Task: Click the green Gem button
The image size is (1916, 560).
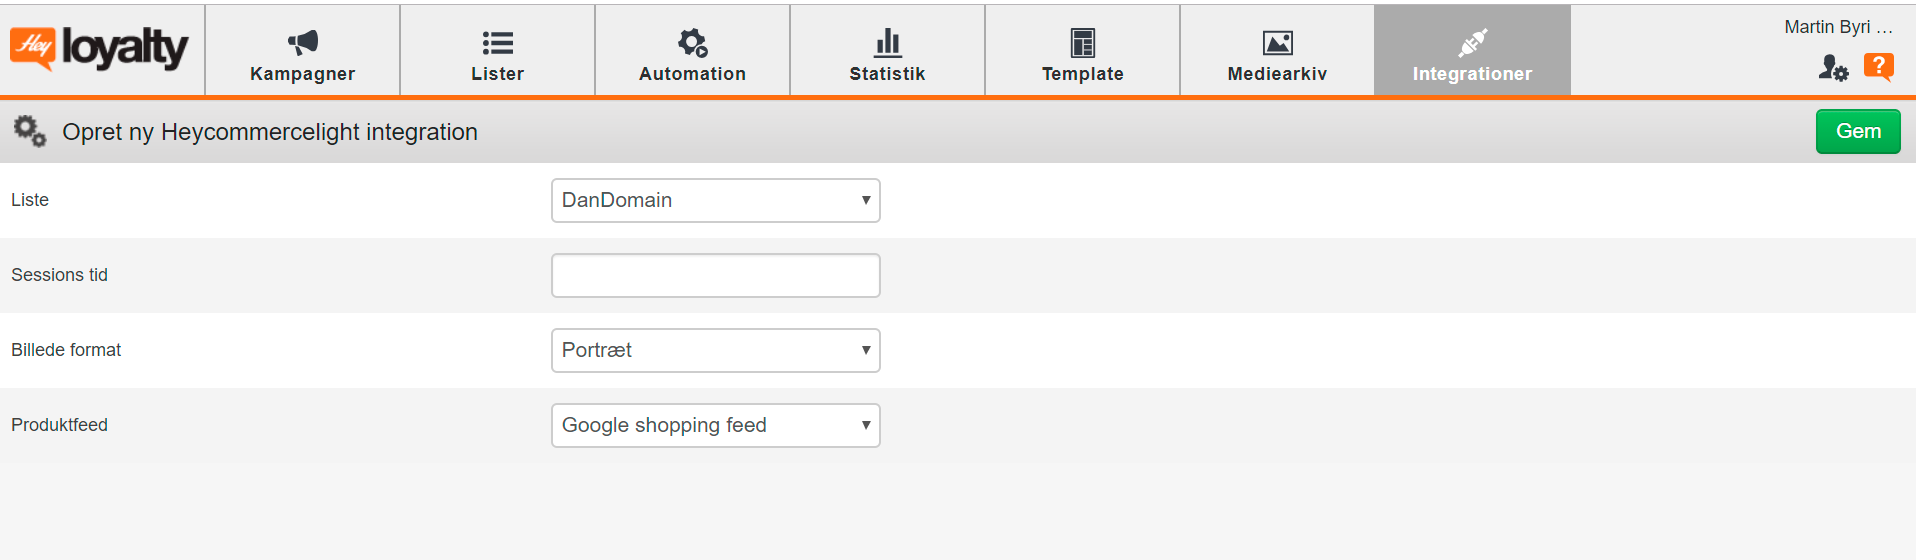Action: 1858,131
